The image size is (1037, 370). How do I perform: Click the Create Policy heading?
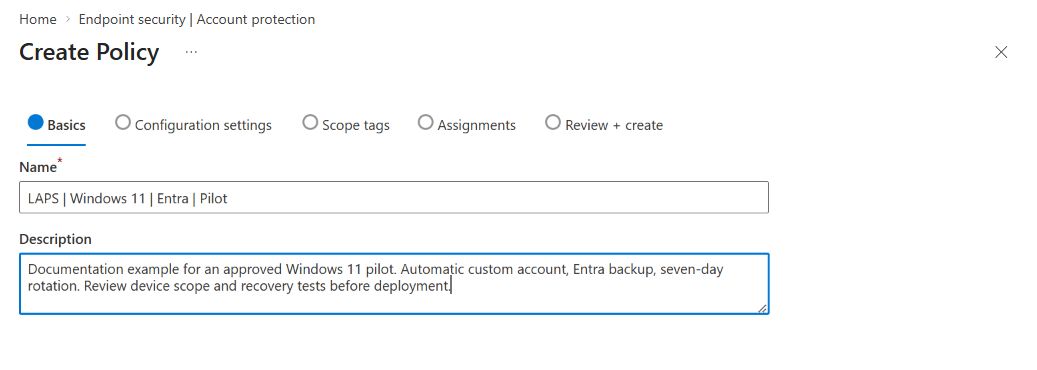coord(89,52)
